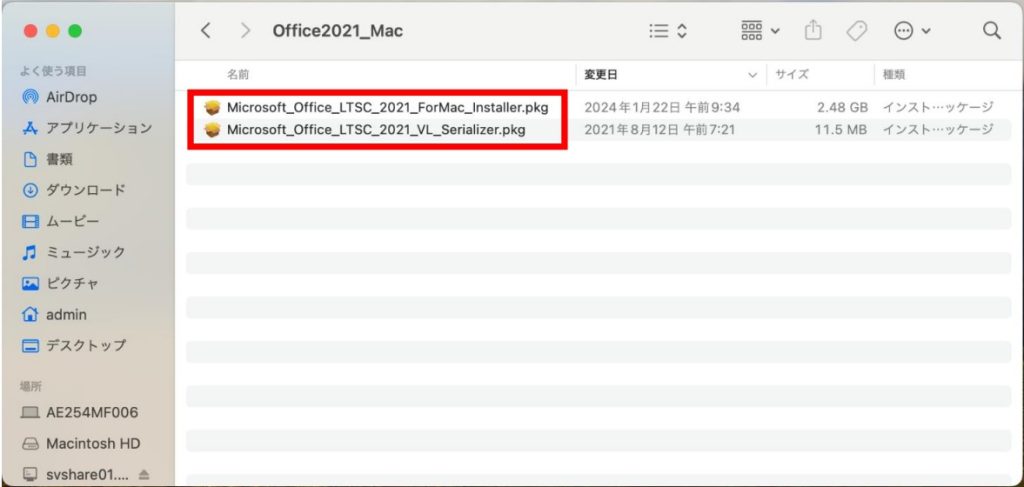
Task: Sort by the サイズ column header
Action: tap(792, 75)
